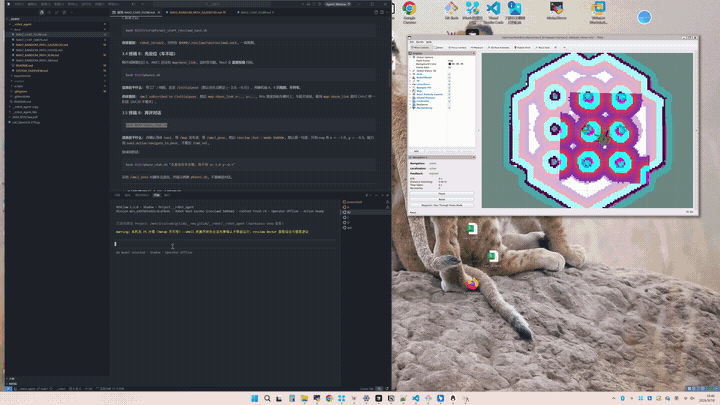Select the powershell terminal entry

point(366,202)
